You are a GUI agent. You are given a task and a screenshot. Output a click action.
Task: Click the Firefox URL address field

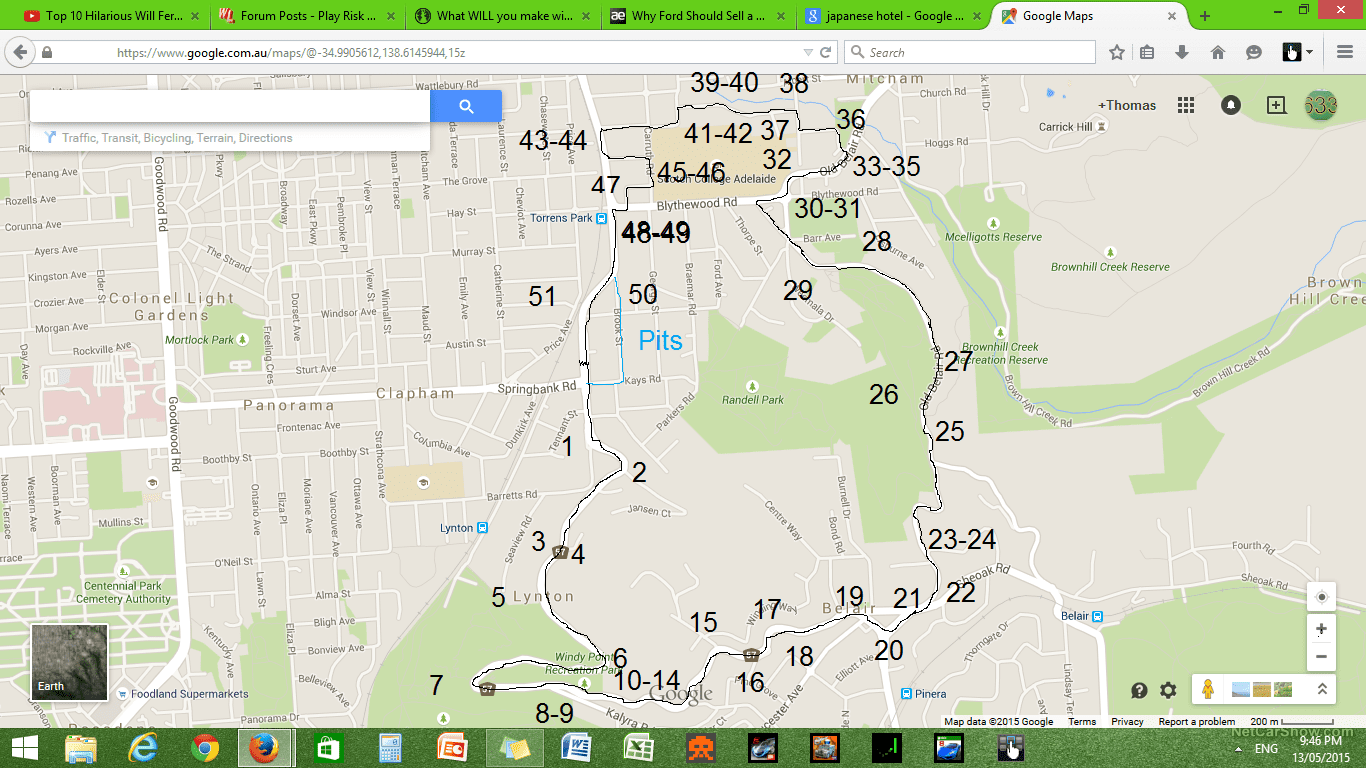pyautogui.click(x=456, y=53)
